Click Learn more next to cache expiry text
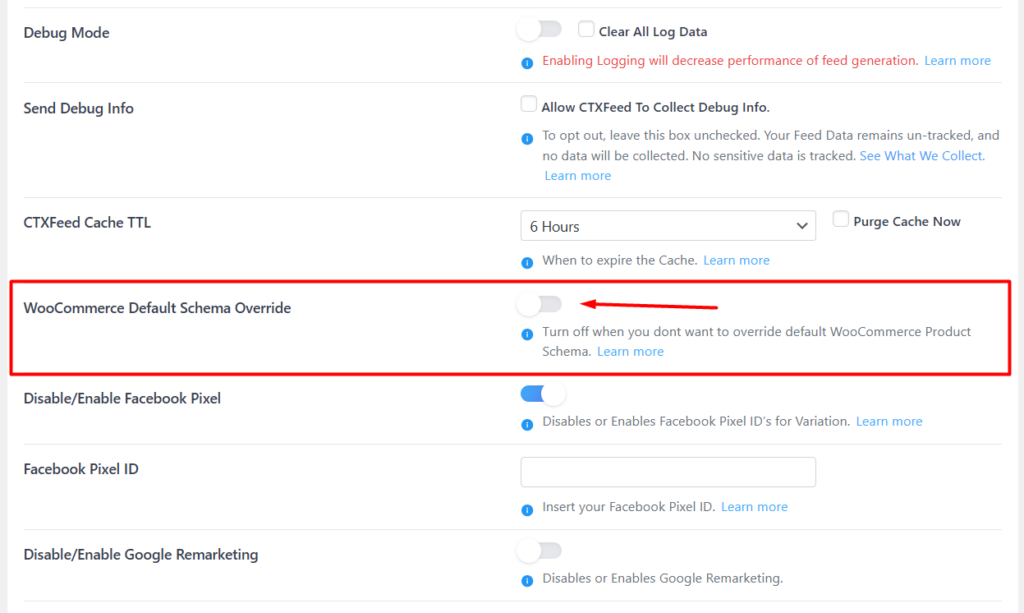1024x613 pixels. click(x=736, y=260)
